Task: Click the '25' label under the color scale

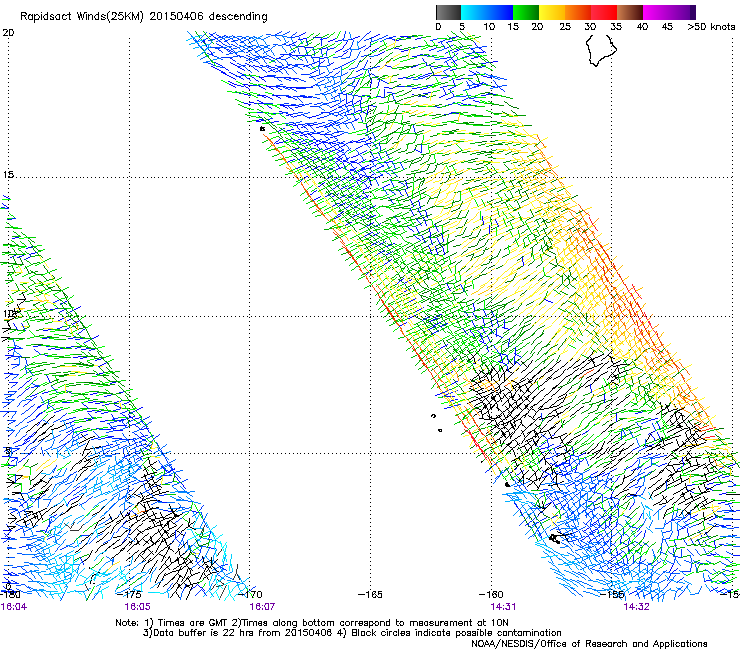Action: point(564,27)
